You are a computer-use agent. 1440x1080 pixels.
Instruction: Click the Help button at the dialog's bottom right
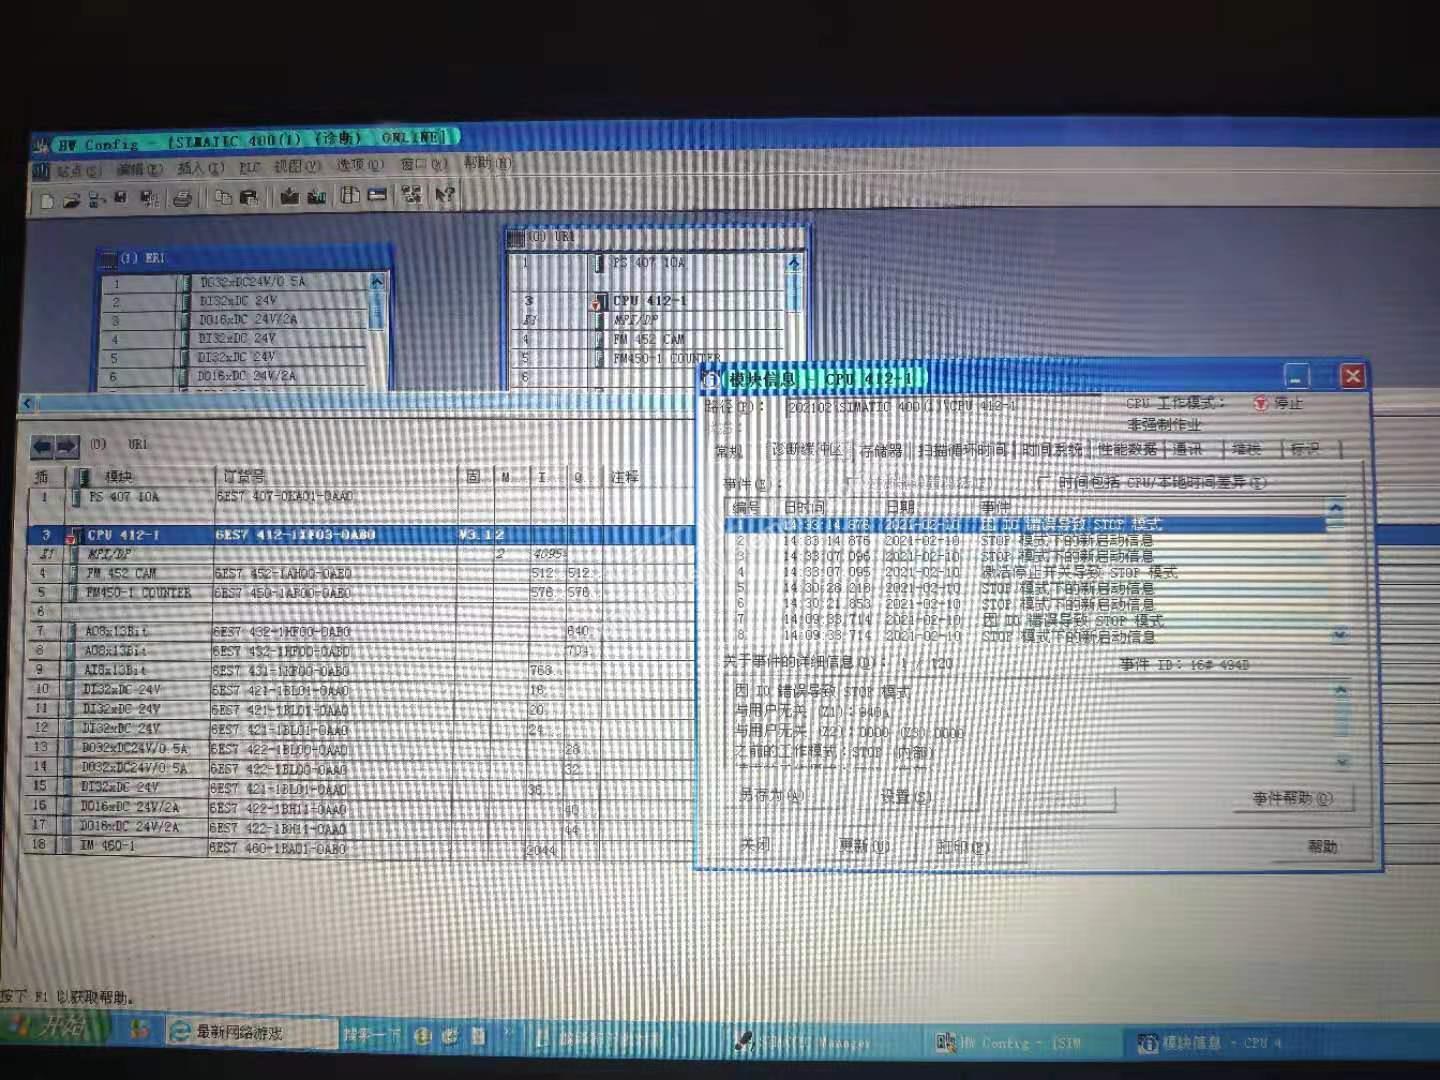point(1323,847)
